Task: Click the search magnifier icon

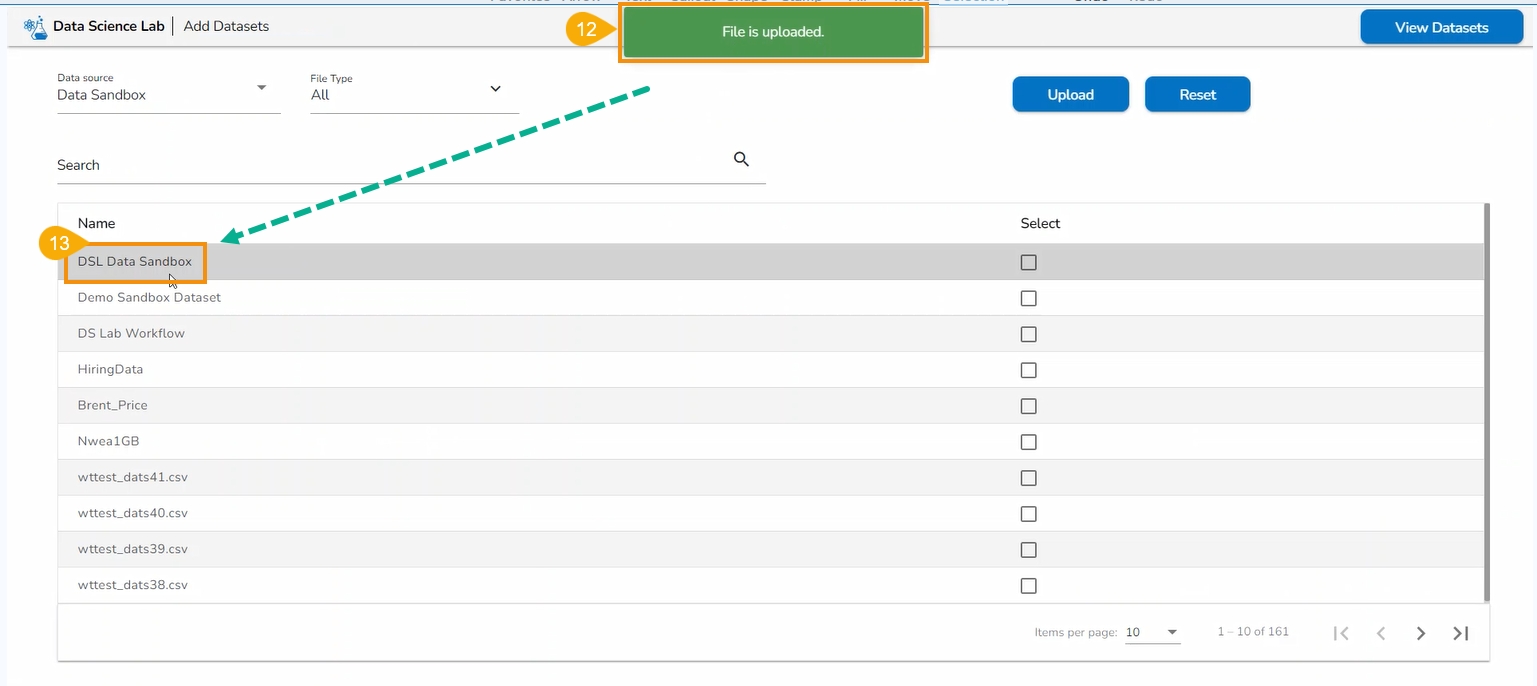Action: (x=741, y=159)
